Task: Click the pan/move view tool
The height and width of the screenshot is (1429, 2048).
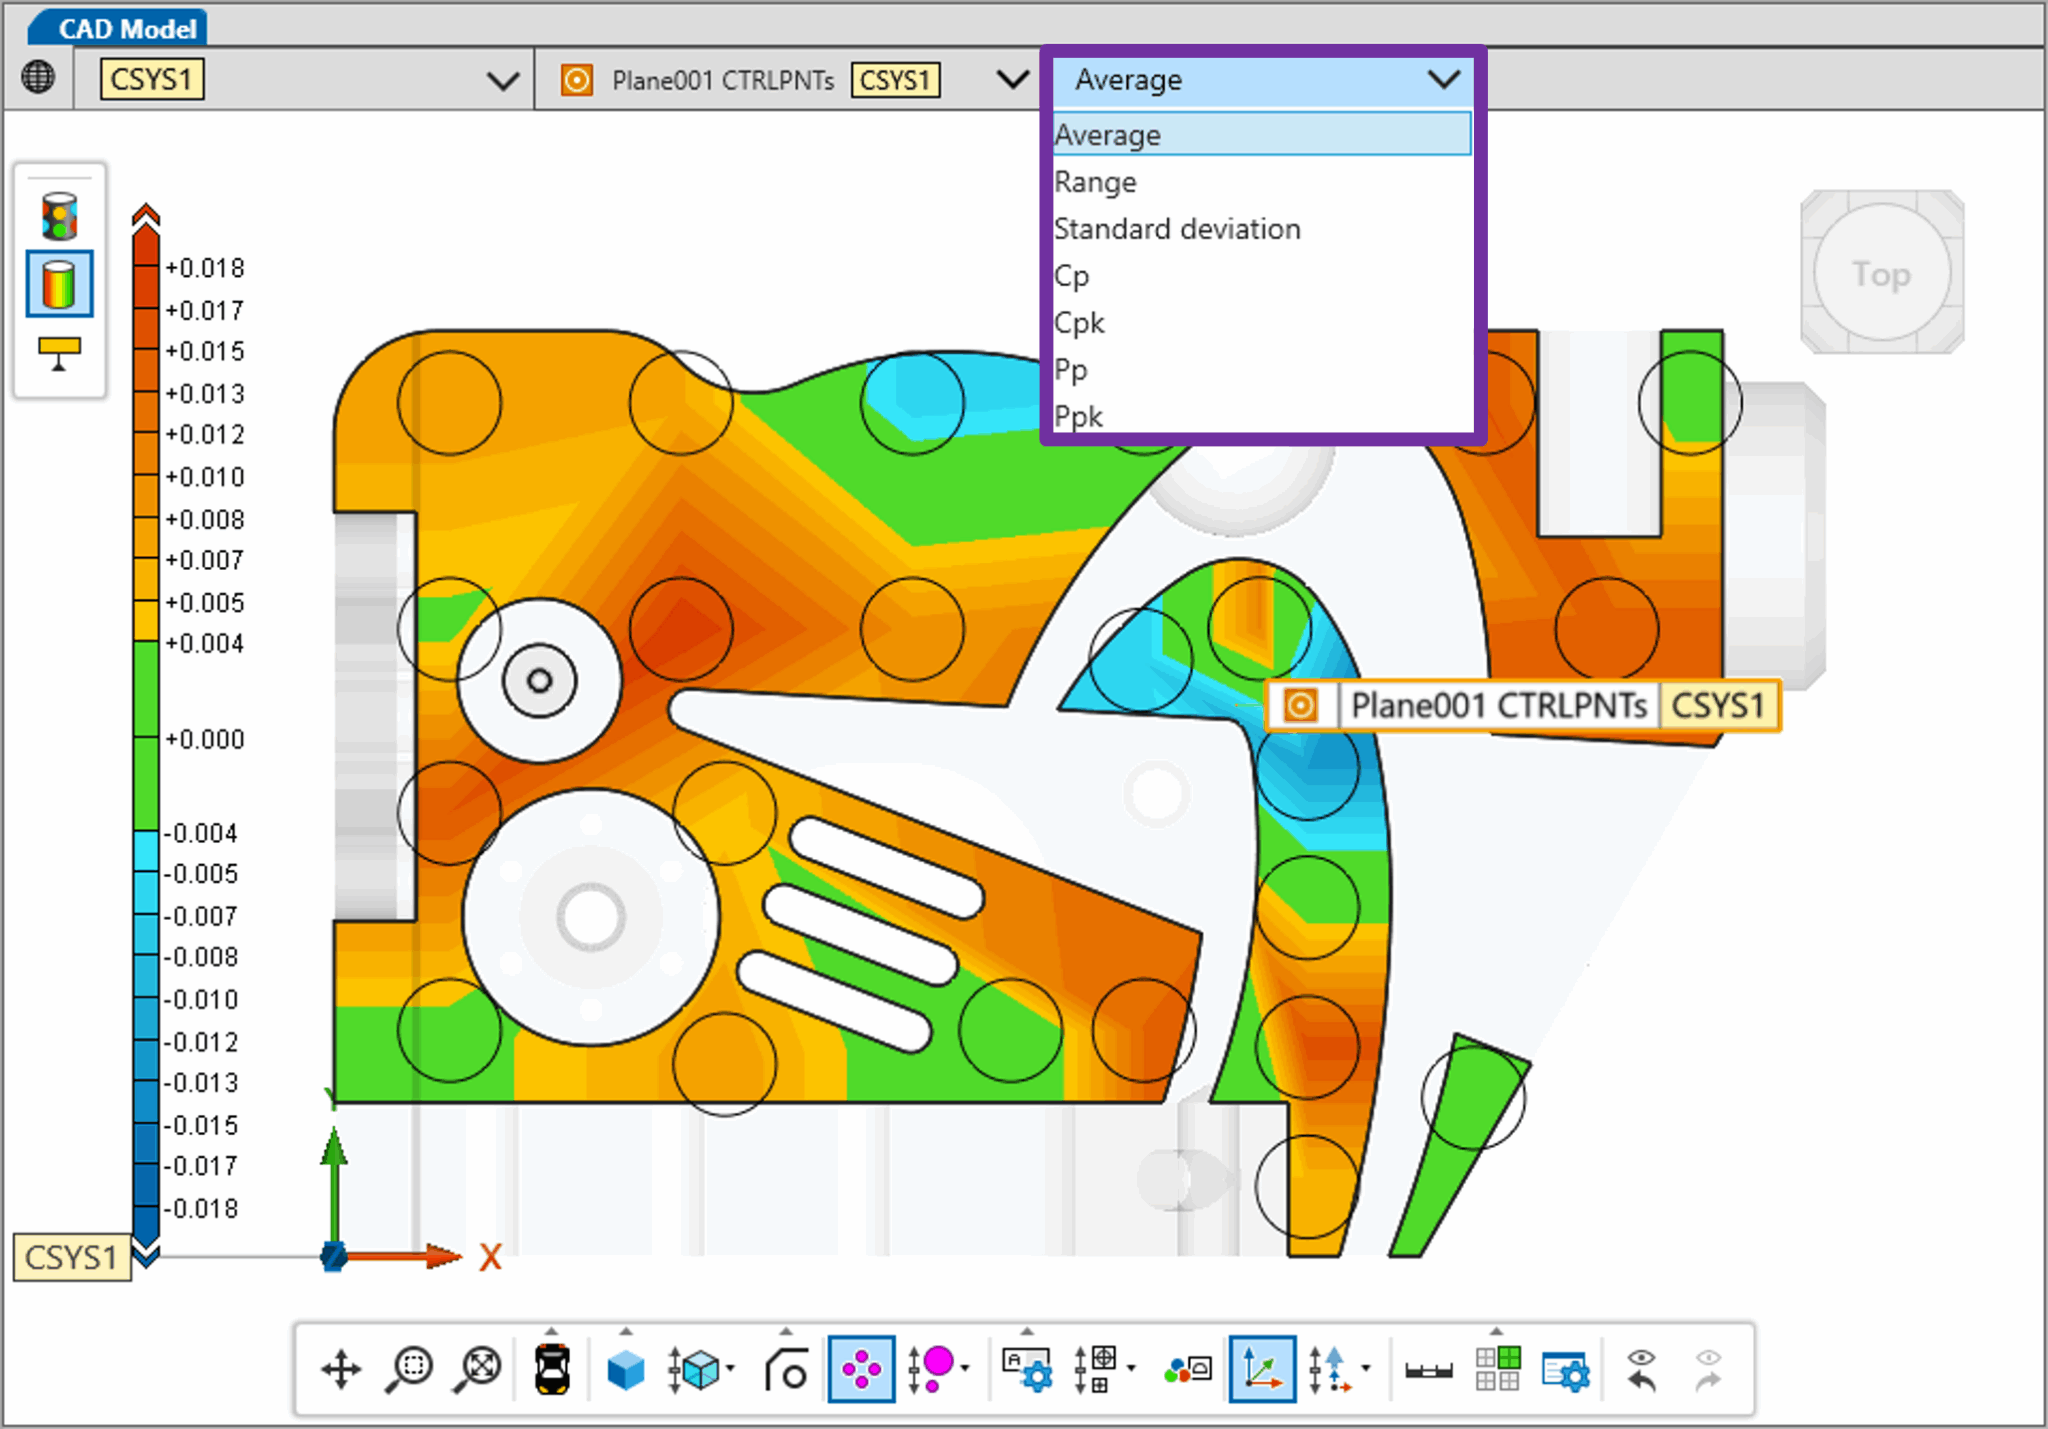Action: pos(341,1370)
